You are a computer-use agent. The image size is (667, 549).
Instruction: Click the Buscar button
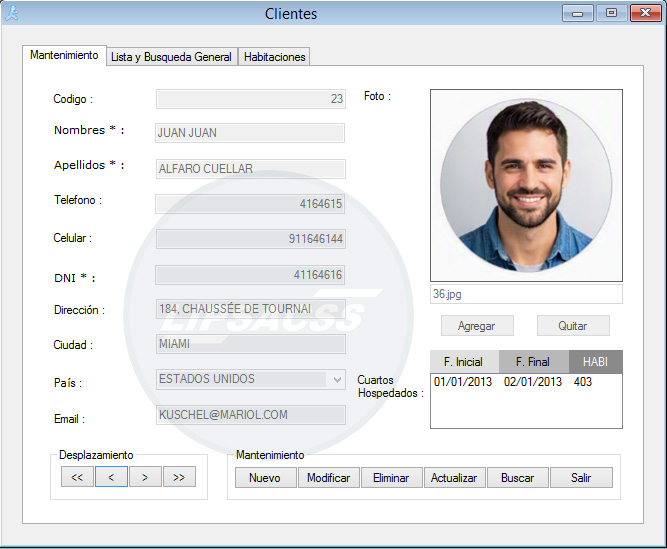(517, 478)
